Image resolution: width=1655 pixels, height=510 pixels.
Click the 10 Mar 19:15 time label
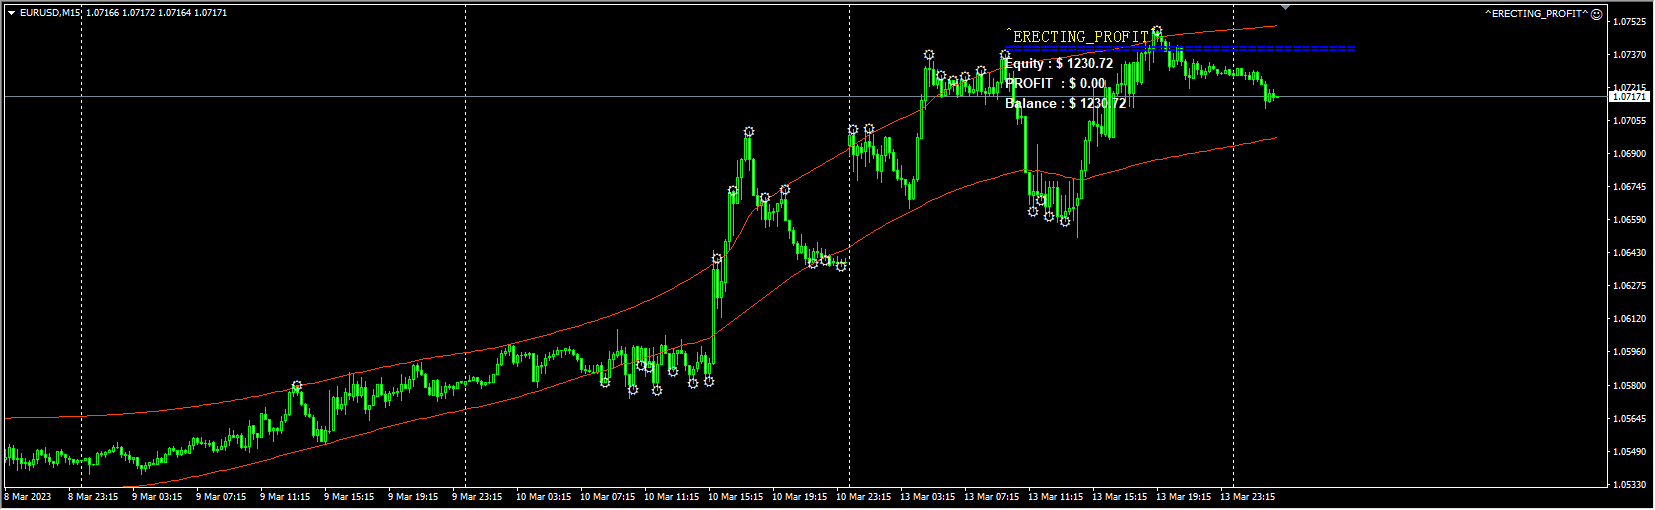(x=800, y=497)
